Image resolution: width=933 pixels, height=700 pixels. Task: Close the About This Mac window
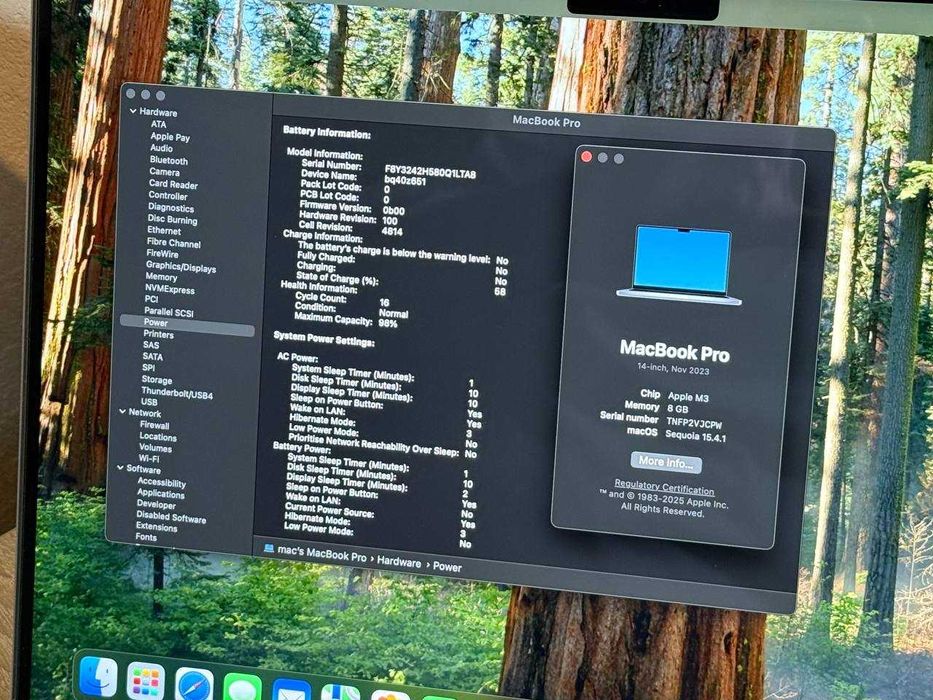tap(587, 157)
